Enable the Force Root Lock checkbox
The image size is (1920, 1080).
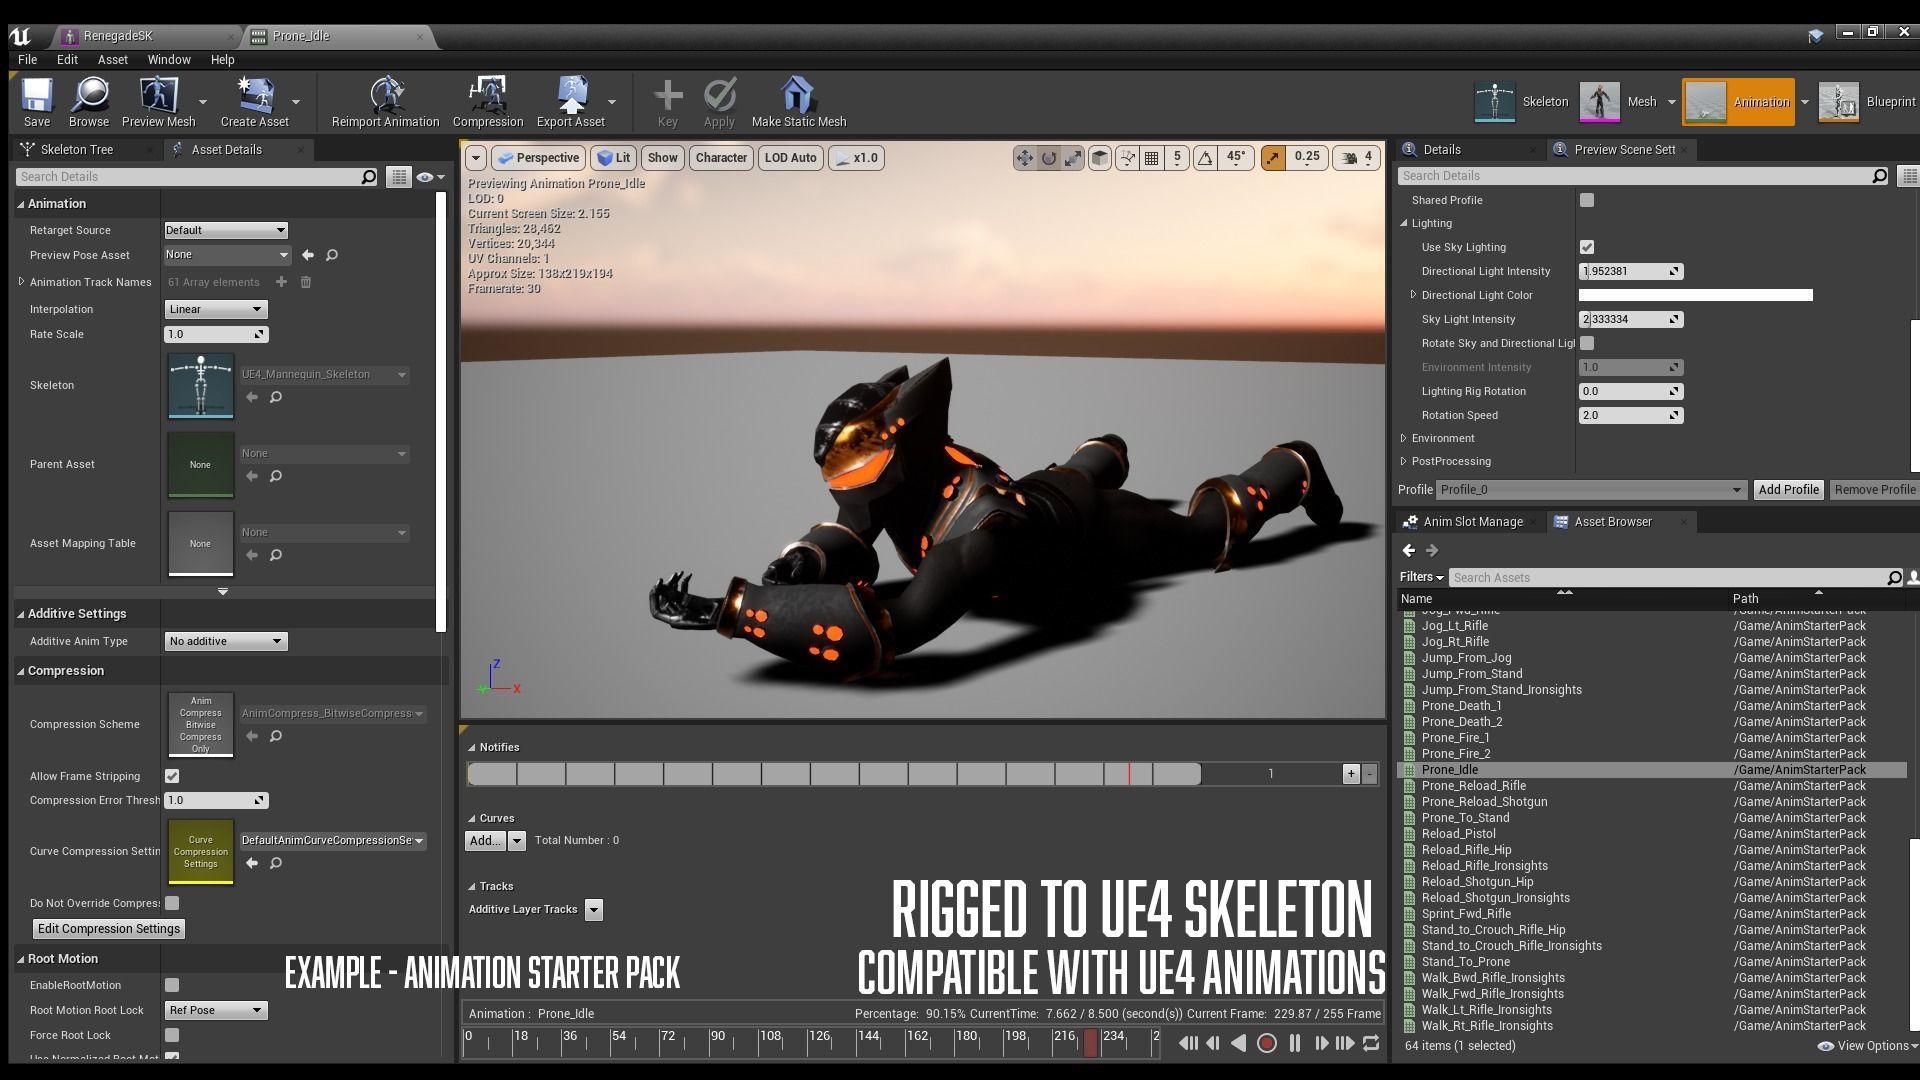click(x=172, y=1035)
